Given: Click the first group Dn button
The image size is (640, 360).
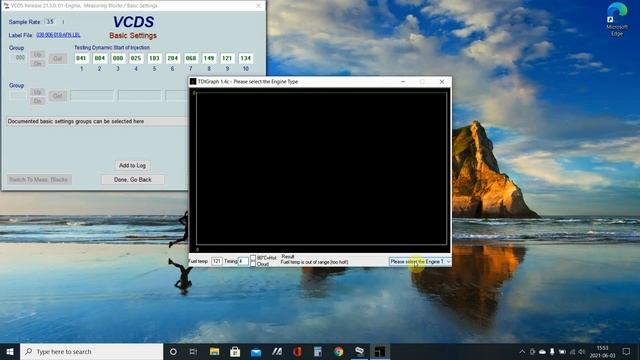Looking at the screenshot, I should click(37, 63).
